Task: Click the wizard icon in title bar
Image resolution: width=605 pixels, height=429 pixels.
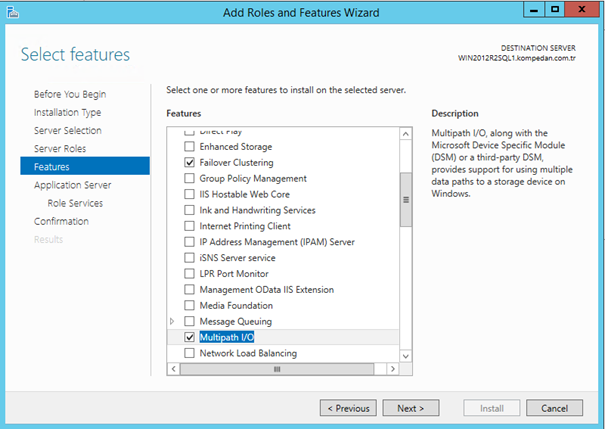Action: tap(12, 13)
